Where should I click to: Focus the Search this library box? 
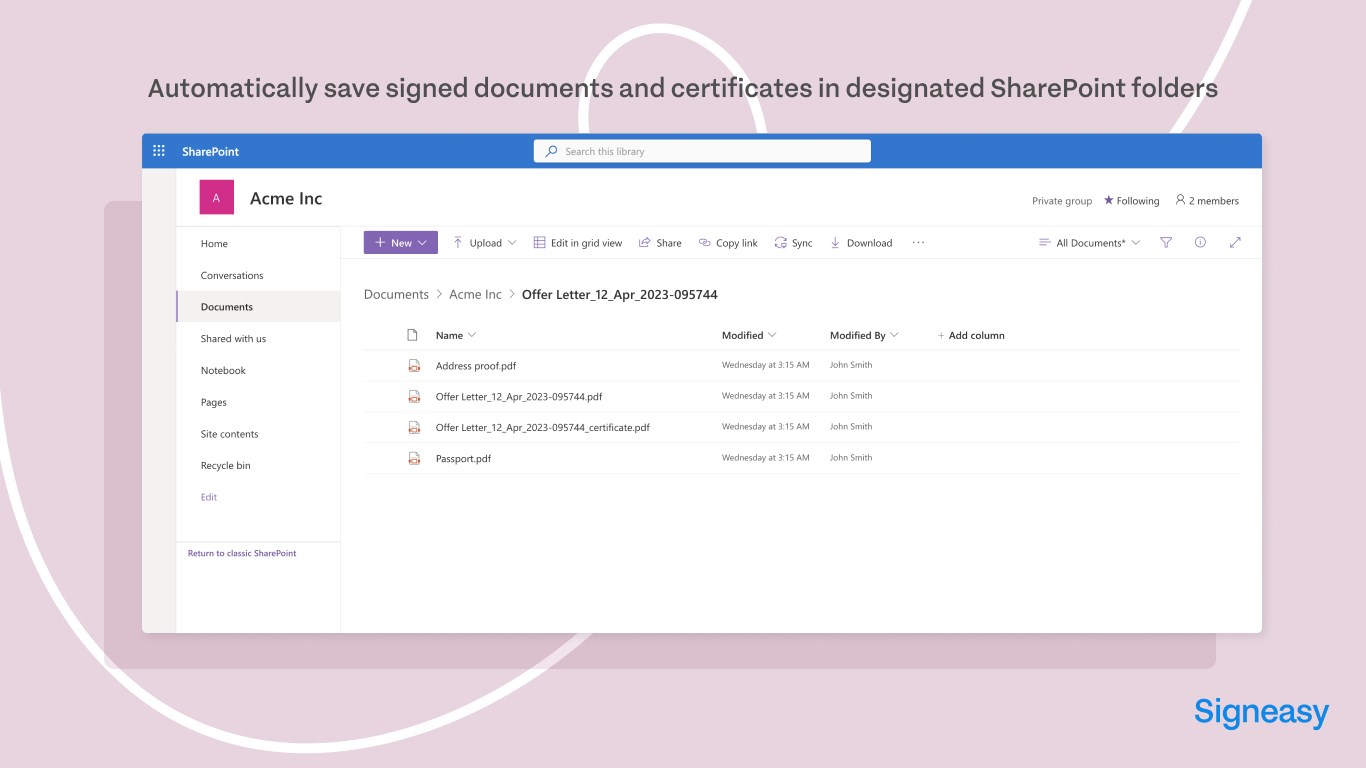tap(702, 151)
